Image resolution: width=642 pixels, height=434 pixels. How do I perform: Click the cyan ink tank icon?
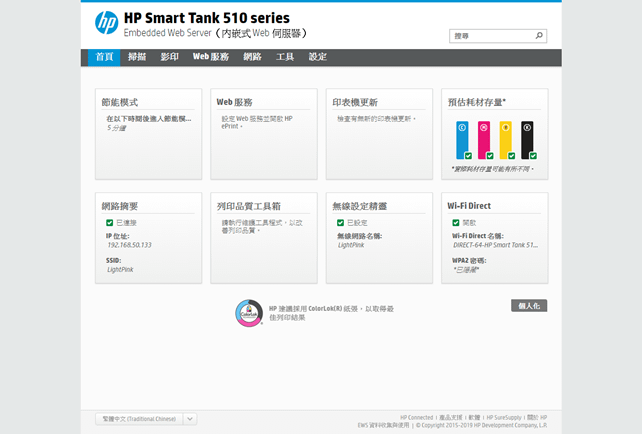click(x=463, y=140)
